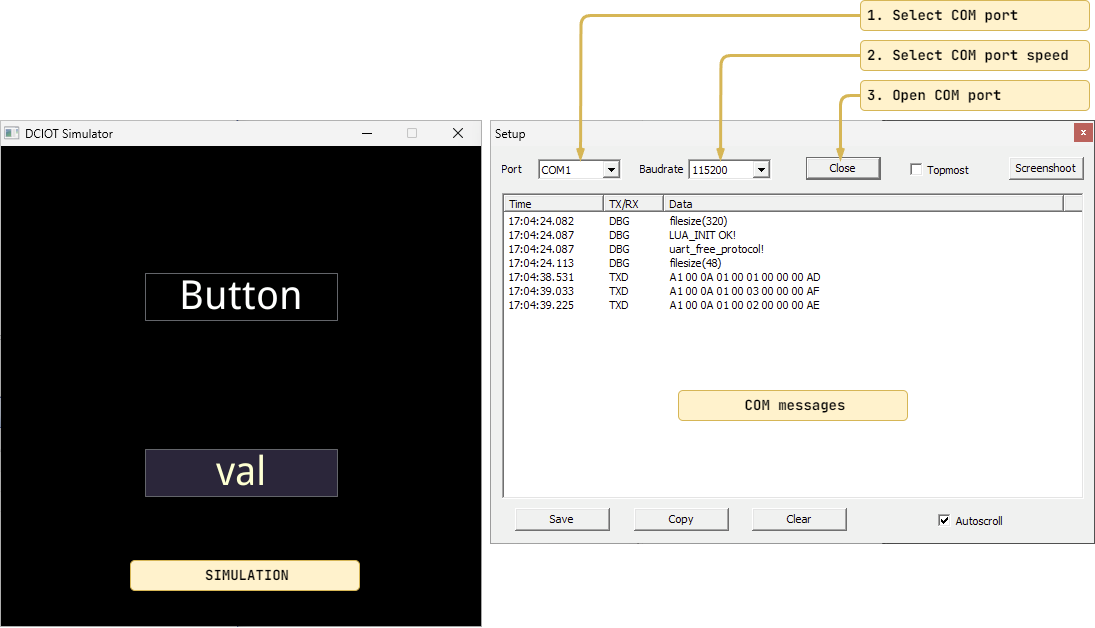Click the TX/RX column header
This screenshot has width=1095, height=628.
pos(632,204)
